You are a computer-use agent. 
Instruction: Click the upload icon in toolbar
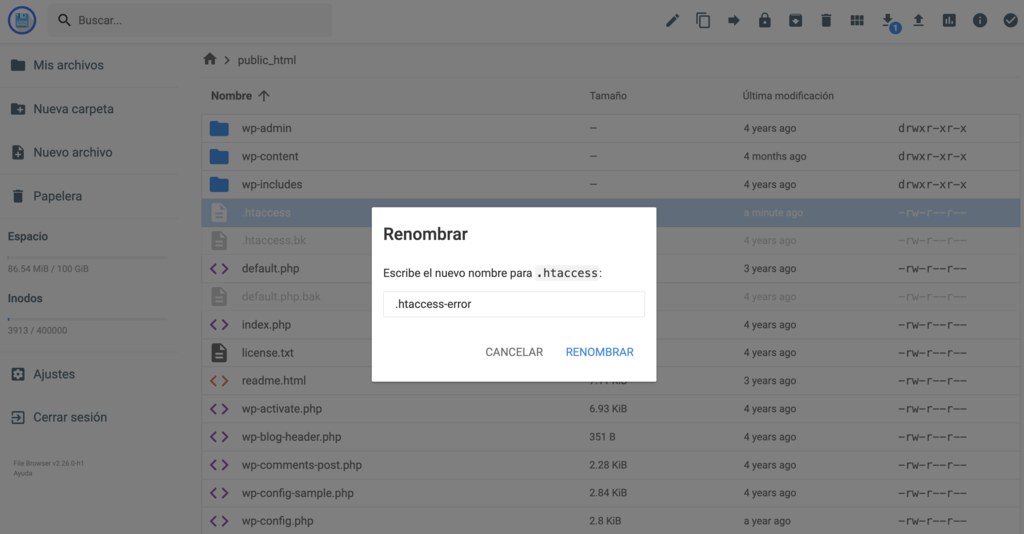[918, 21]
